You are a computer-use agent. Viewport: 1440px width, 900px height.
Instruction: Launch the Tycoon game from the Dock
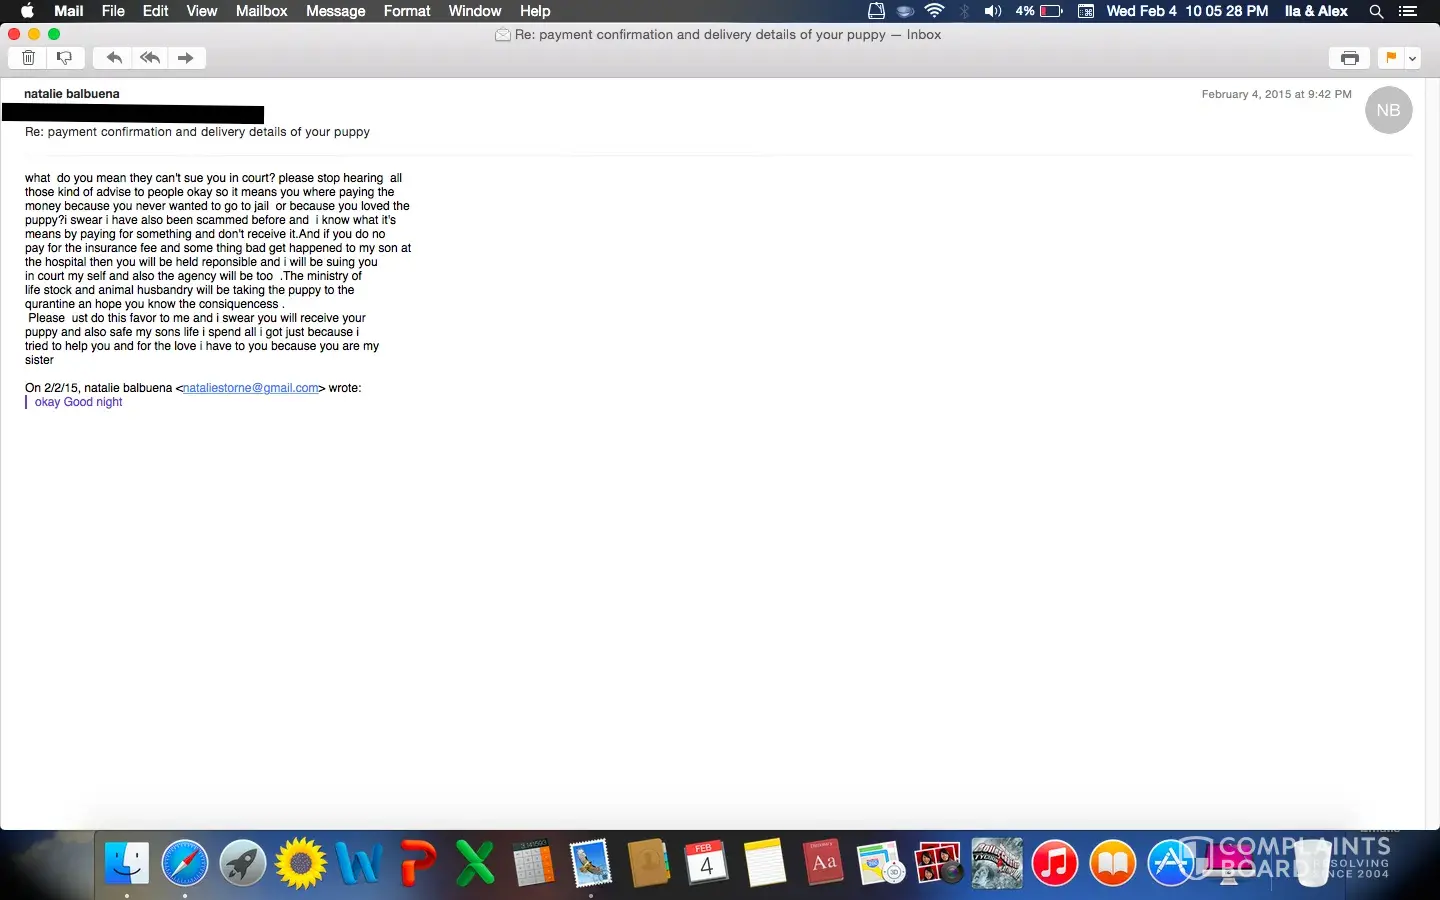click(x=997, y=863)
